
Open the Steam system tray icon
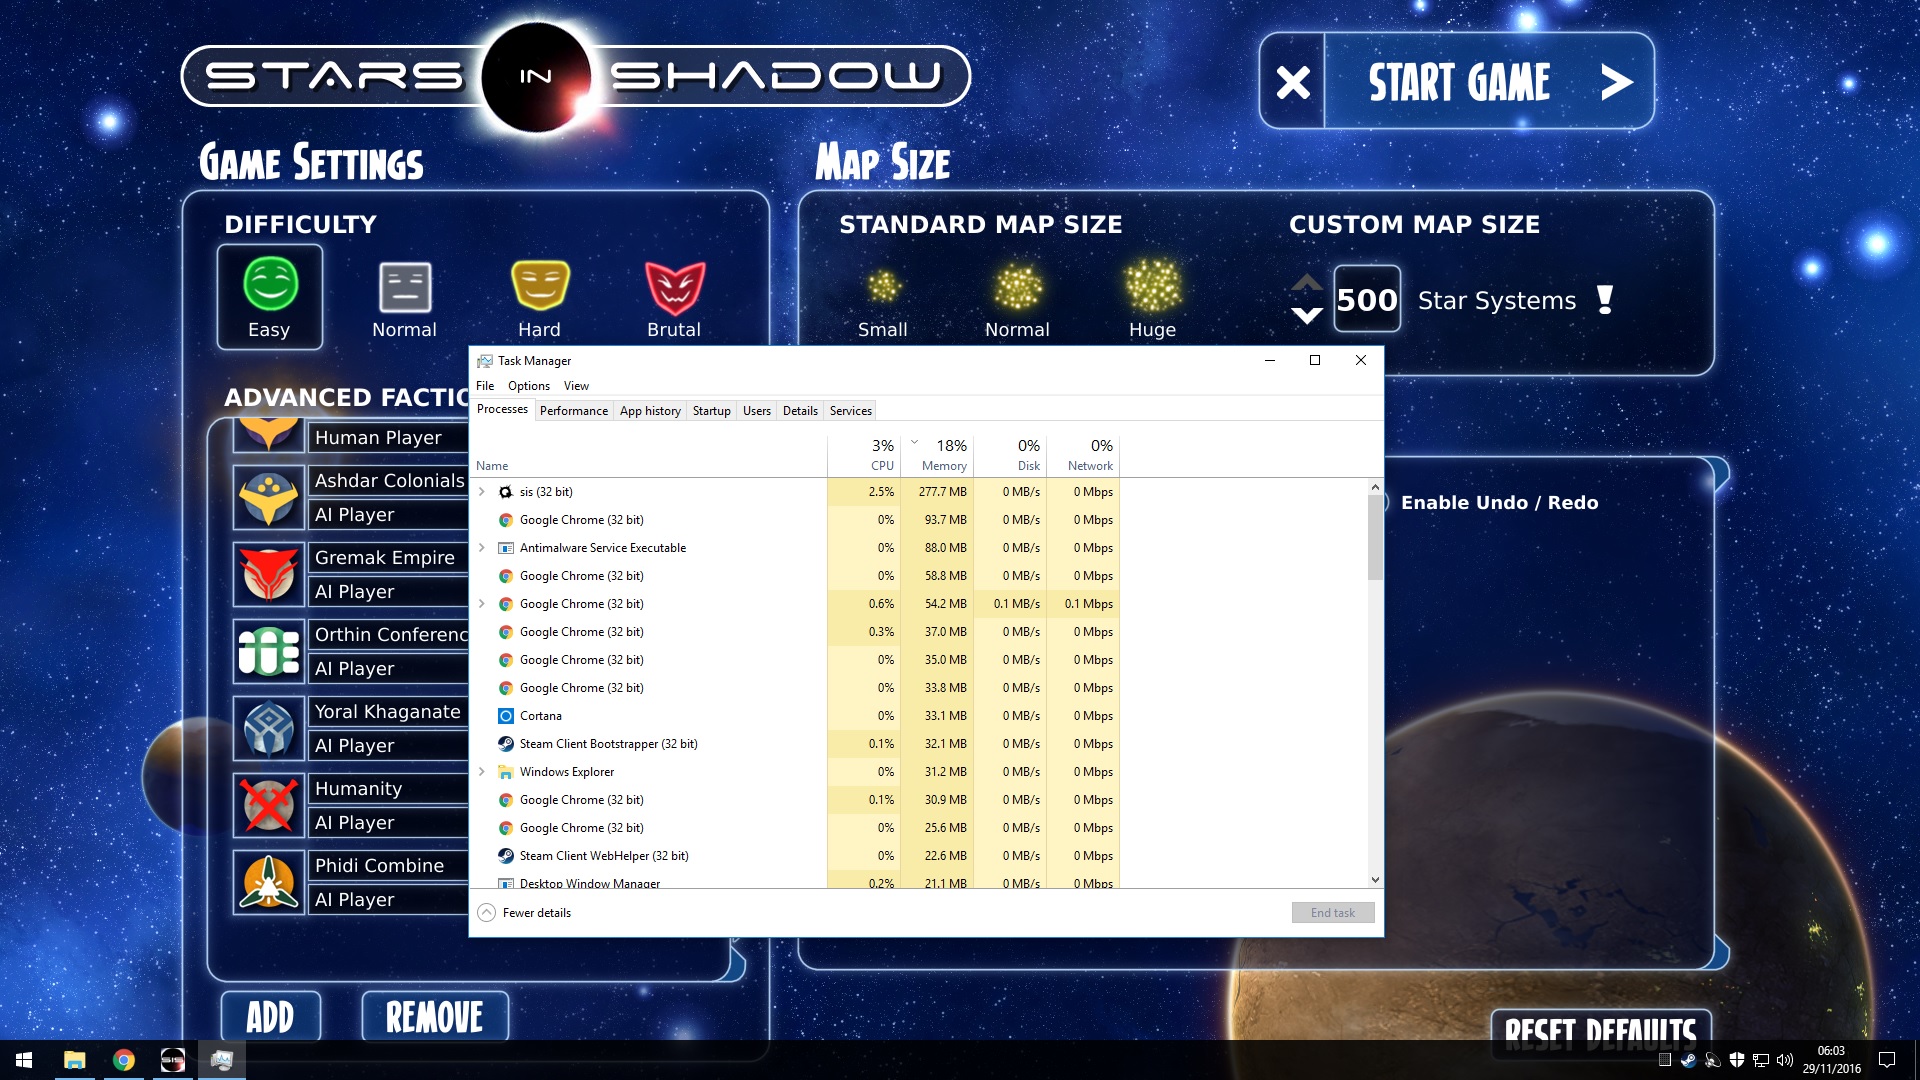tap(1688, 1060)
